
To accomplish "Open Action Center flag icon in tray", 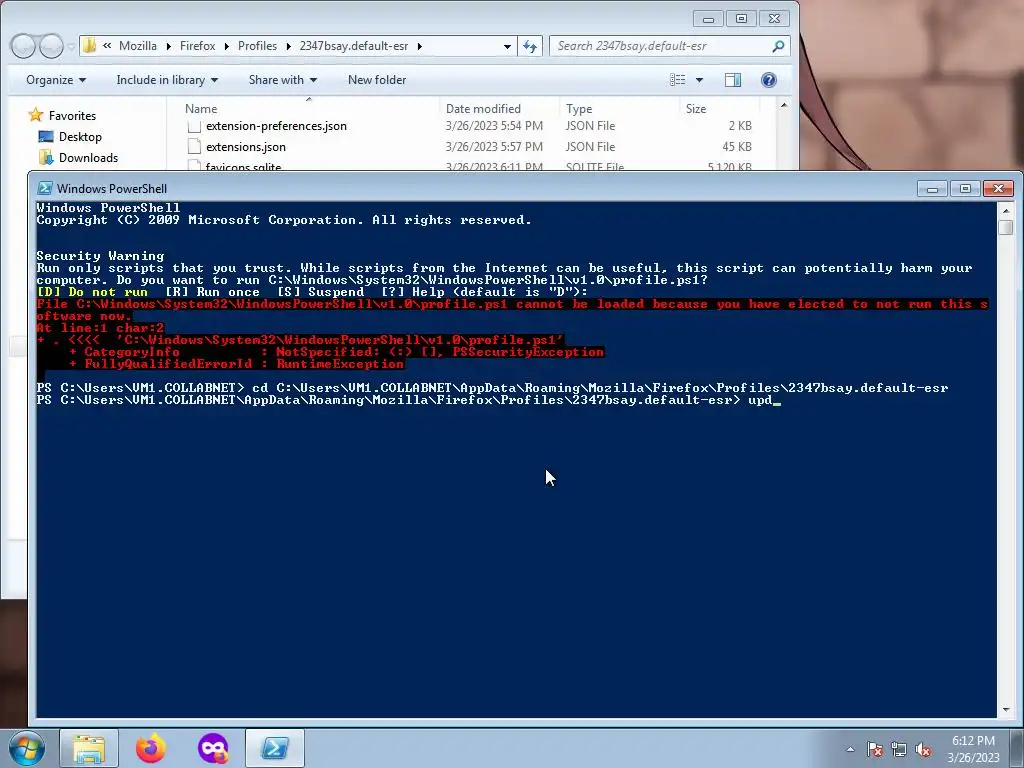I will (x=875, y=749).
